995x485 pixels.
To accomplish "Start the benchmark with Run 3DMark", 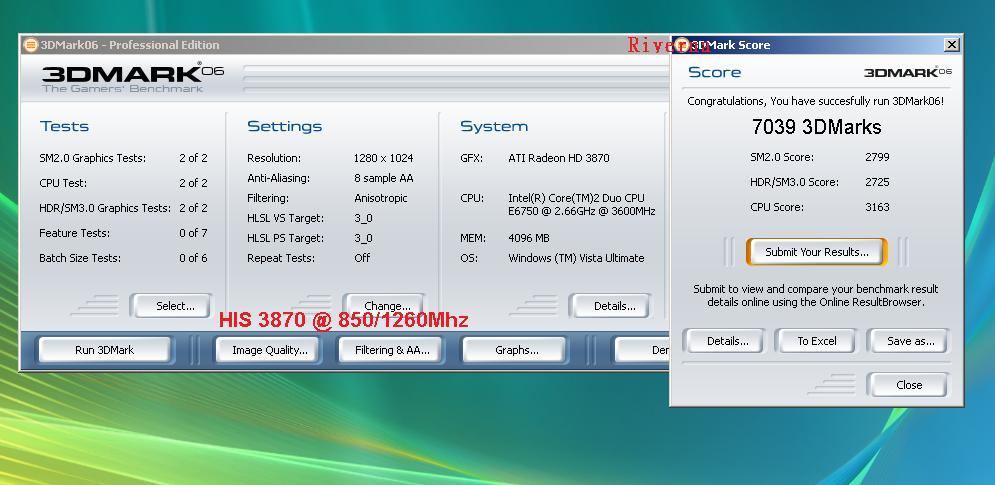I will [x=105, y=350].
